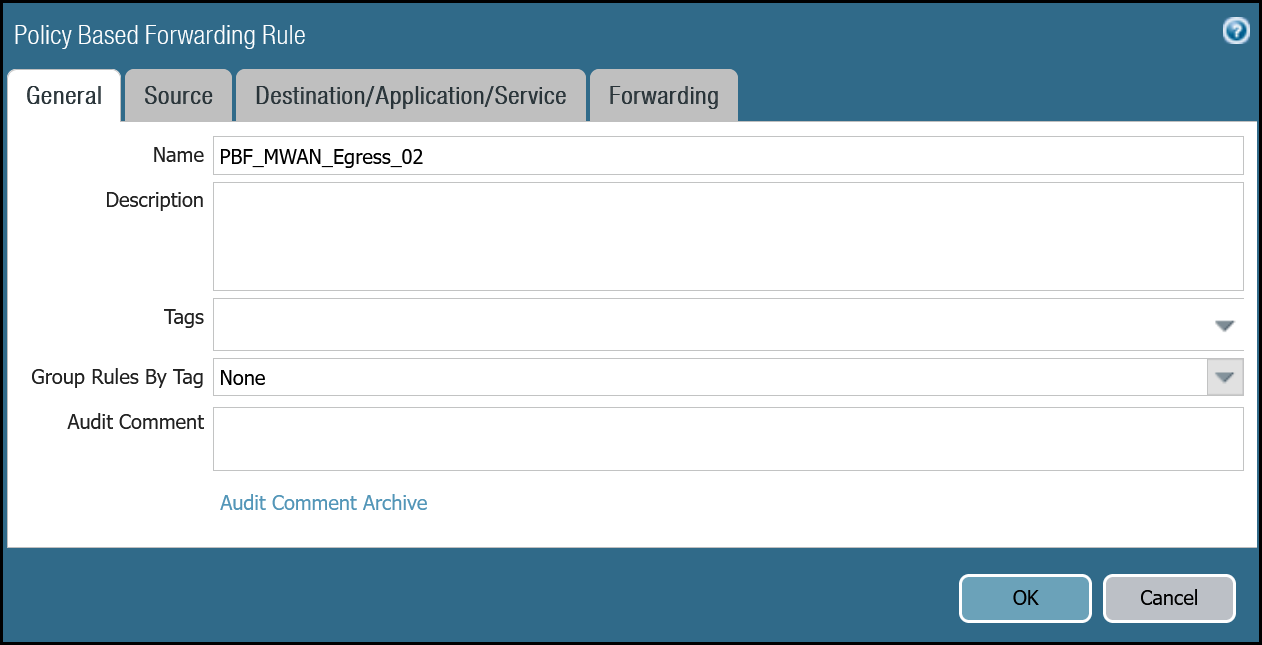This screenshot has height=645, width=1262.
Task: Click the Group Rules By Tag label
Action: pyautogui.click(x=117, y=377)
